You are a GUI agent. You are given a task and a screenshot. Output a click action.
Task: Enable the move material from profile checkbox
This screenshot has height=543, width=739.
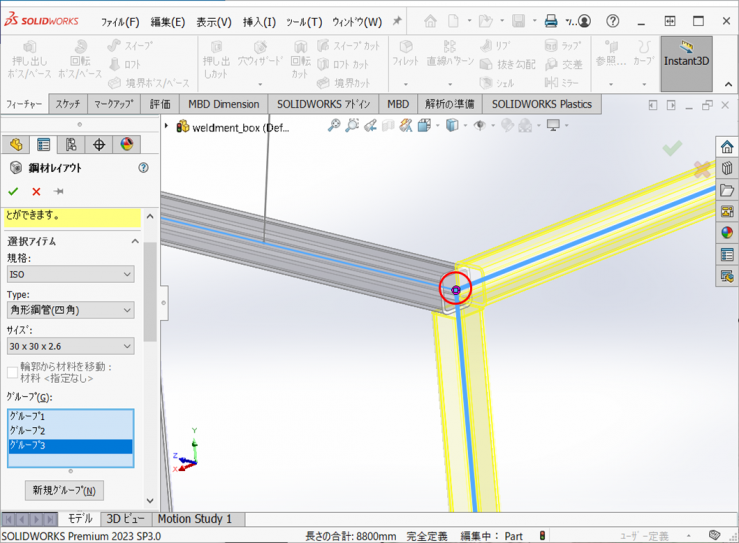tap(13, 372)
